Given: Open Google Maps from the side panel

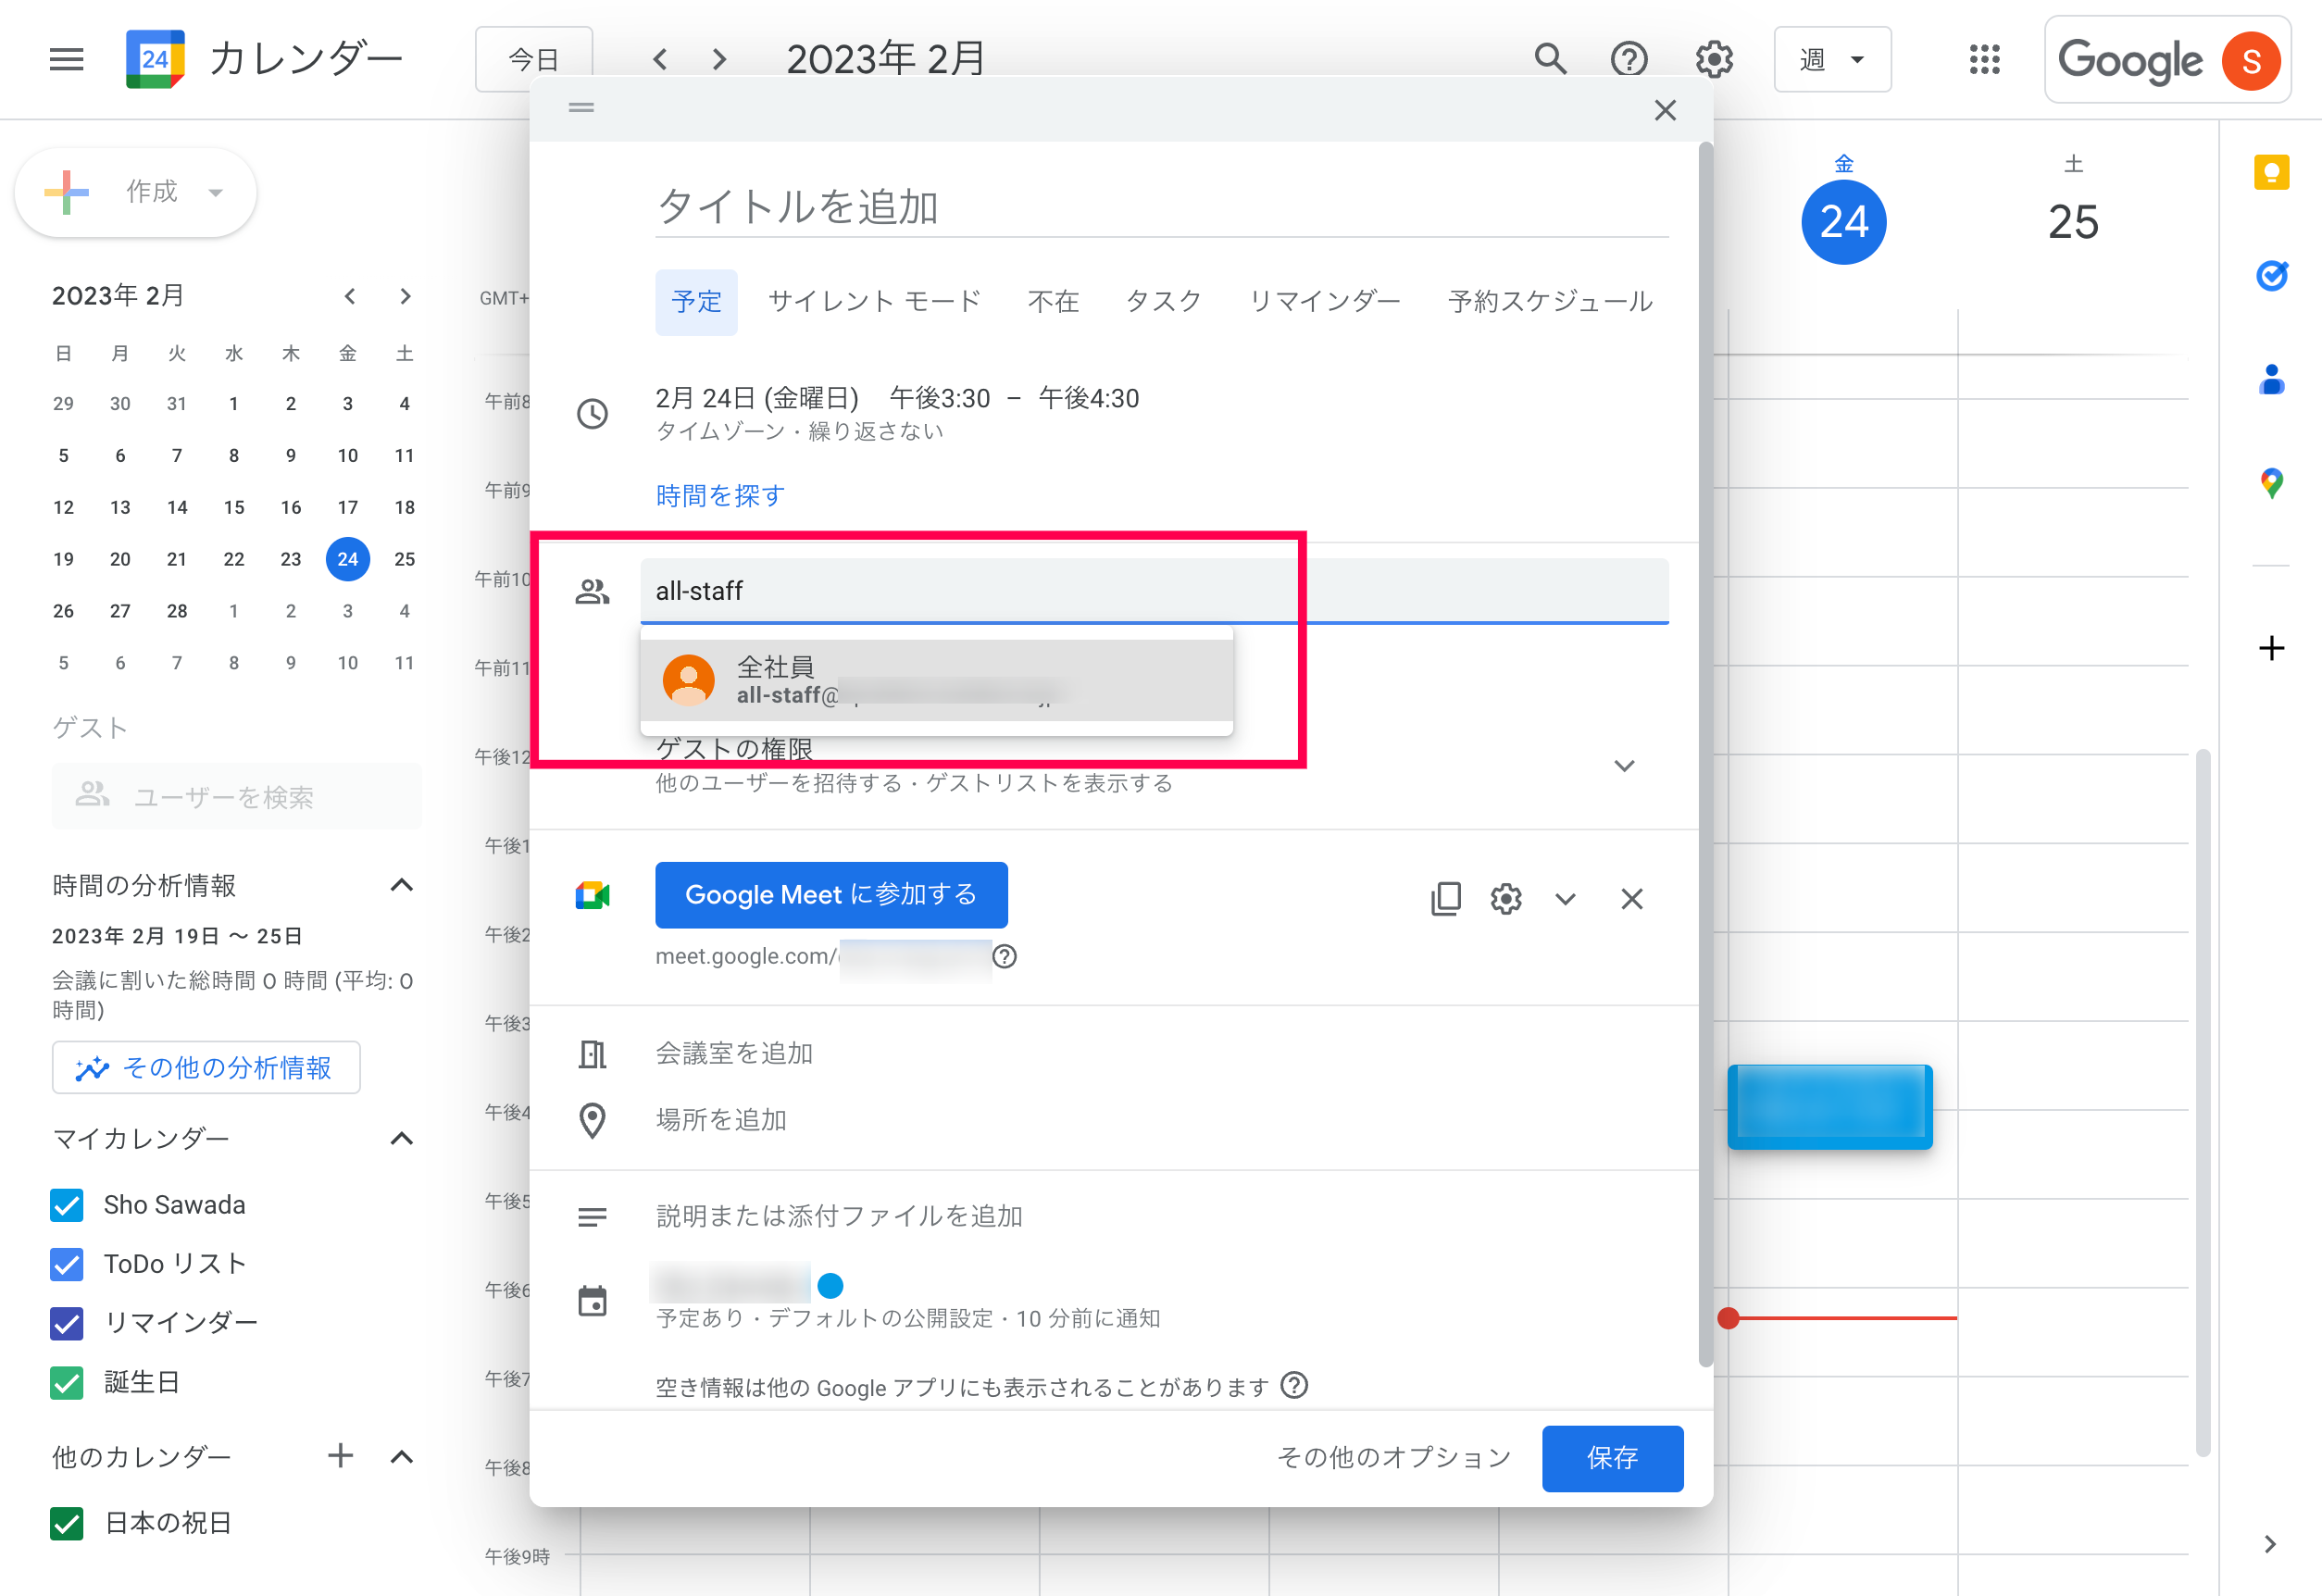Looking at the screenshot, I should [2271, 483].
